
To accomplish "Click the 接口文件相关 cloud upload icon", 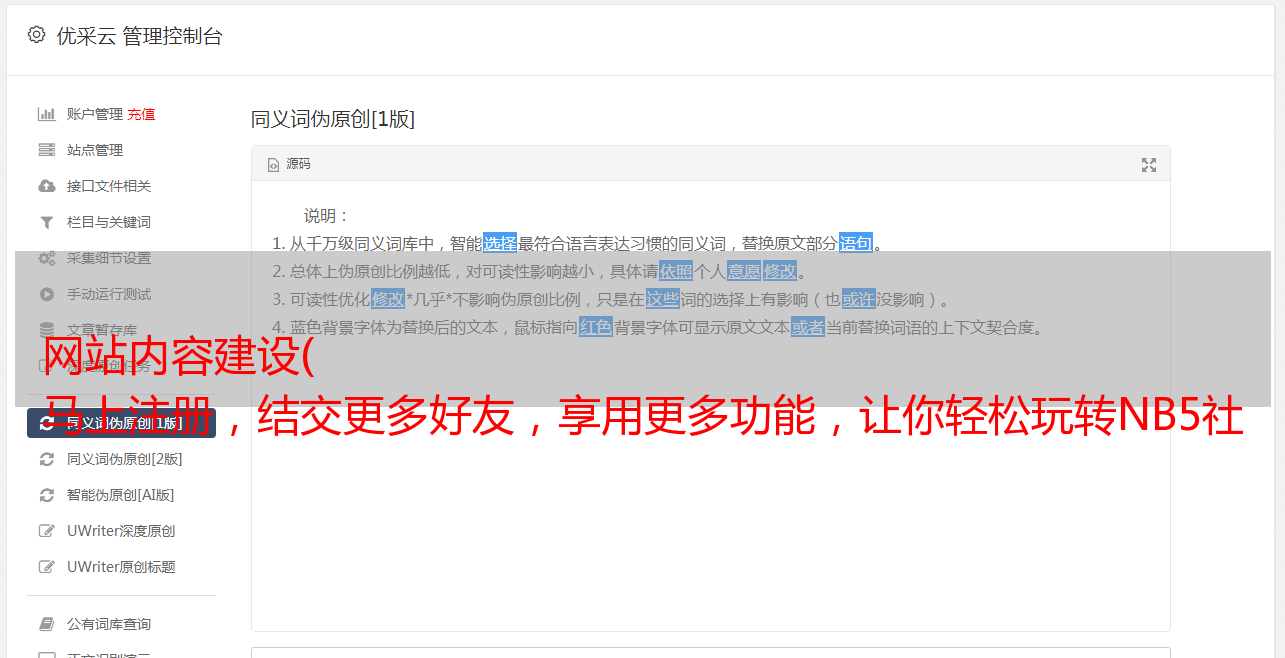I will pyautogui.click(x=46, y=186).
